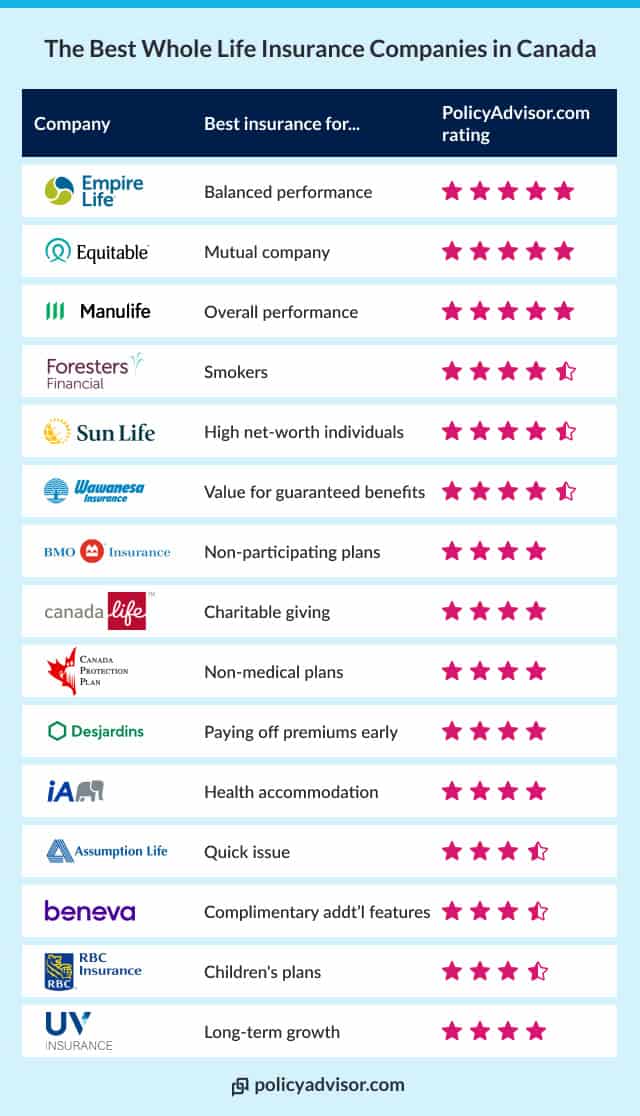
Task: Click the Empire Life logo
Action: [94, 191]
